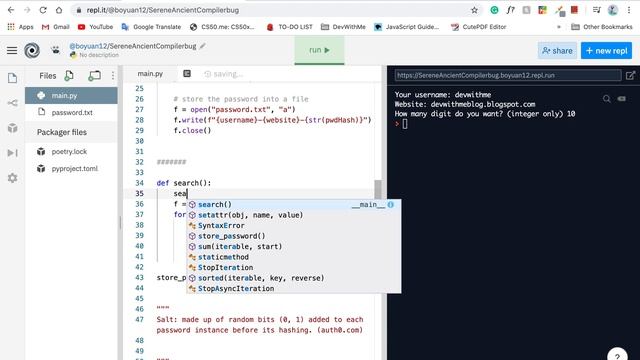Image resolution: width=640 pixels, height=360 pixels.
Task: Toggle the editor layout icon beside tab
Action: tap(187, 73)
